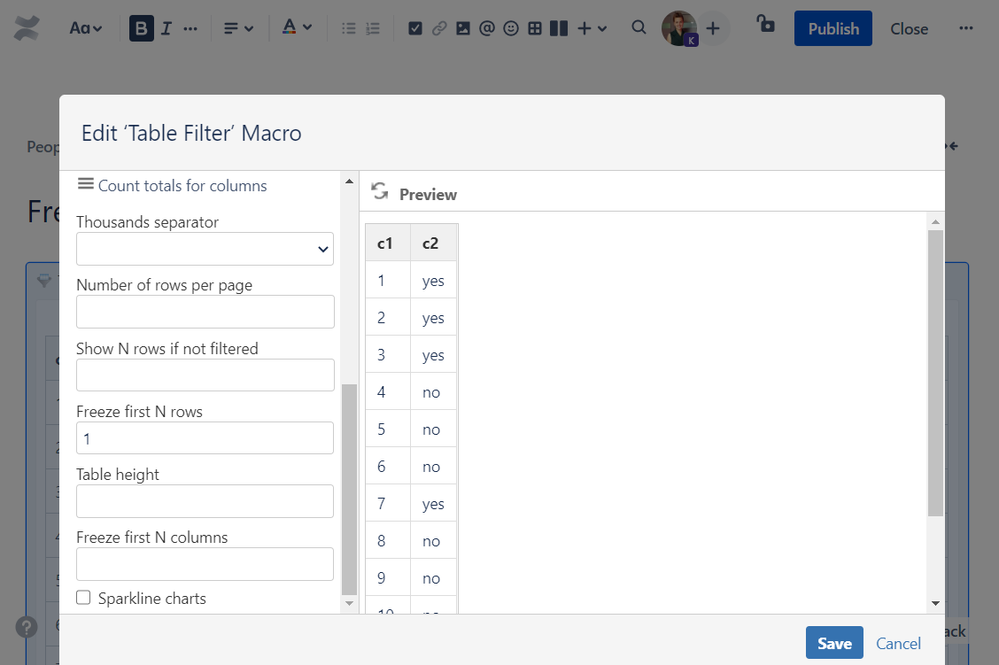This screenshot has height=665, width=999.
Task: Click Show N rows if not filtered field
Action: (205, 375)
